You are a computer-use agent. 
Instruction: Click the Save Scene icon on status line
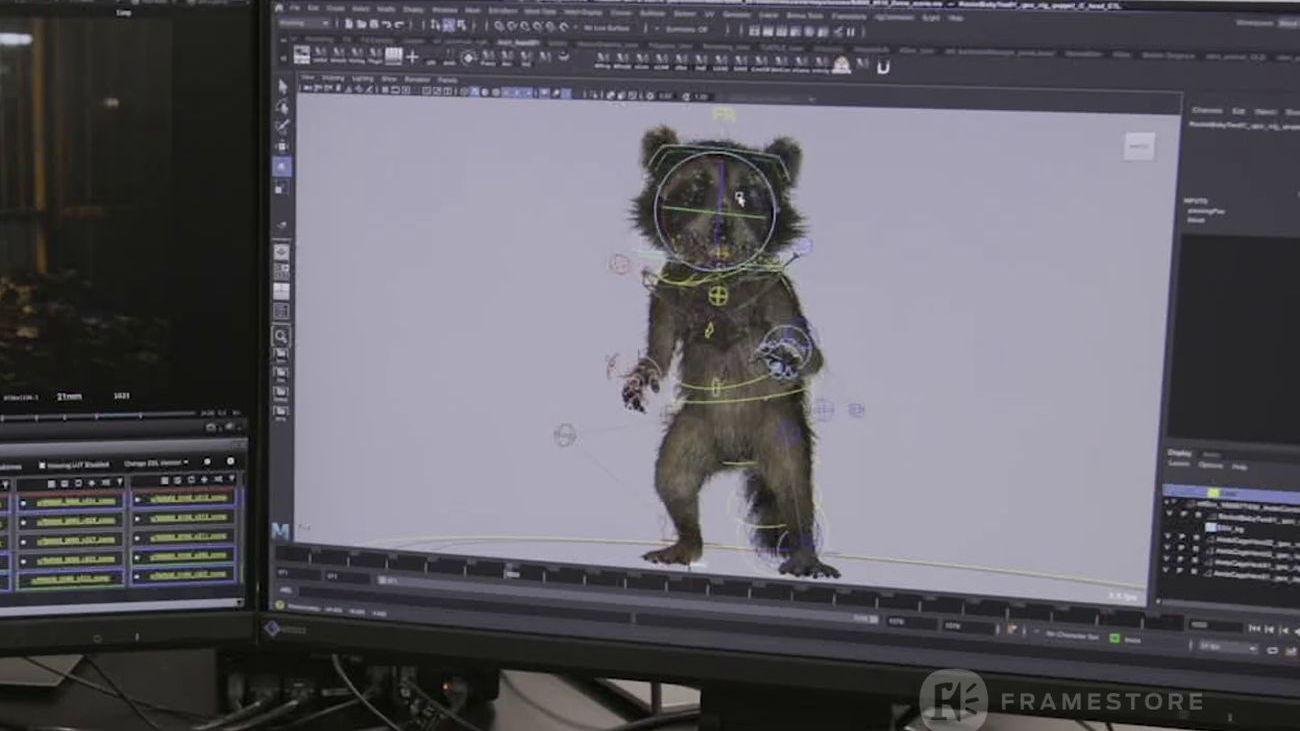(x=374, y=25)
